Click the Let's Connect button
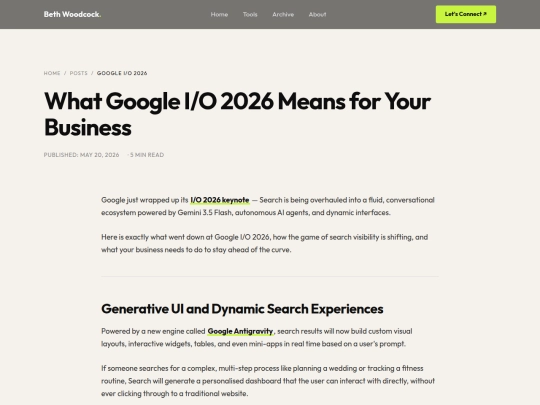The image size is (540, 405). 466,14
